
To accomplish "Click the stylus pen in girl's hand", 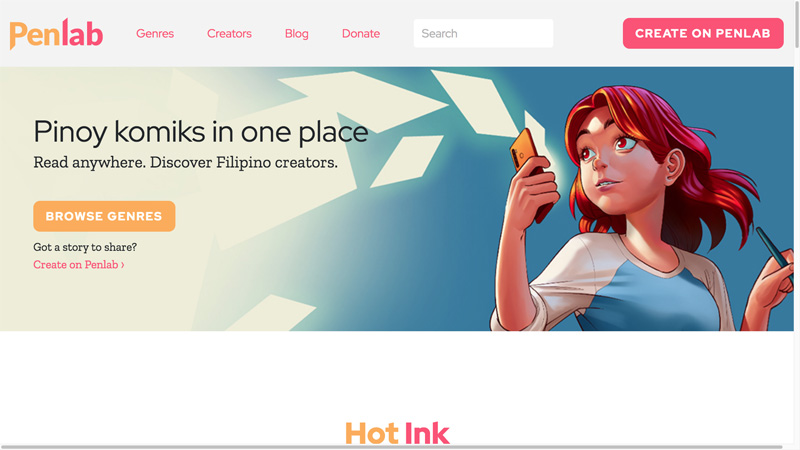I will coord(773,247).
